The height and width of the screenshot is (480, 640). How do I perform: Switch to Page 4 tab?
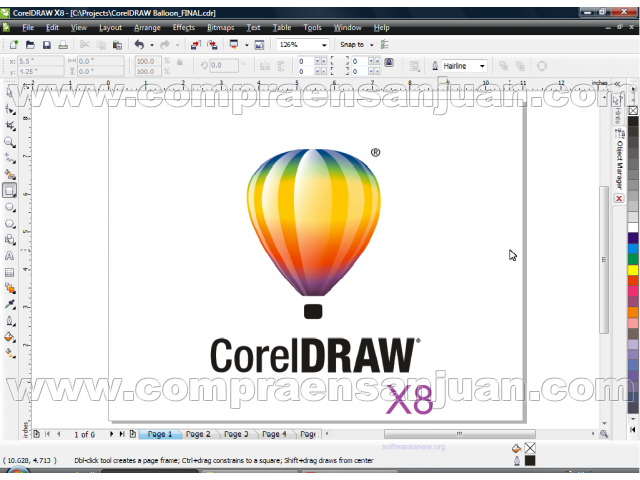pos(274,434)
